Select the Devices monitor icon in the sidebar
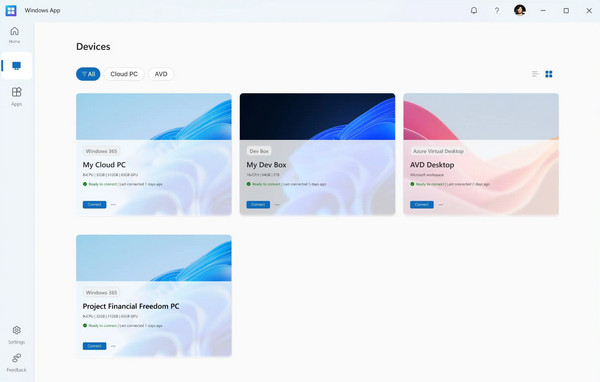600x382 pixels. 16,66
